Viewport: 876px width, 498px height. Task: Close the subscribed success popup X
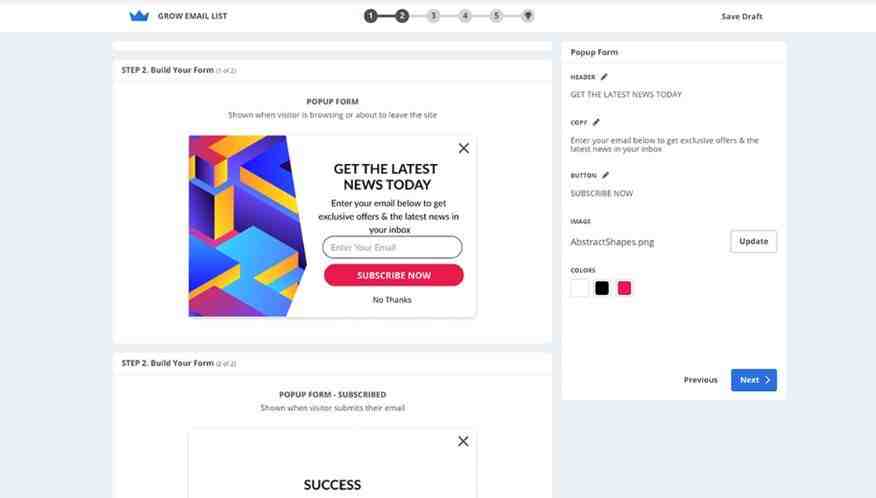(463, 441)
